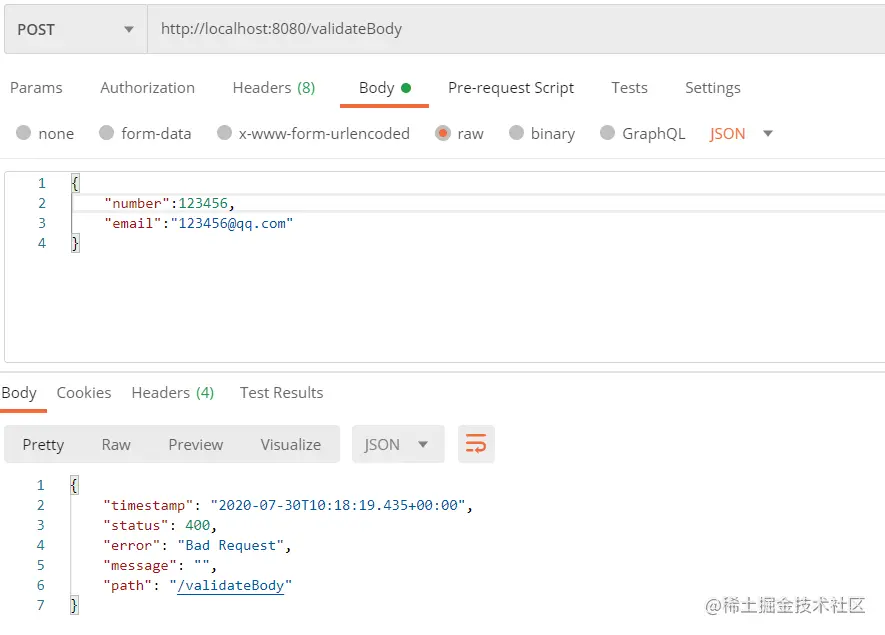
Task: Open the response Body tab
Action: pos(19,393)
